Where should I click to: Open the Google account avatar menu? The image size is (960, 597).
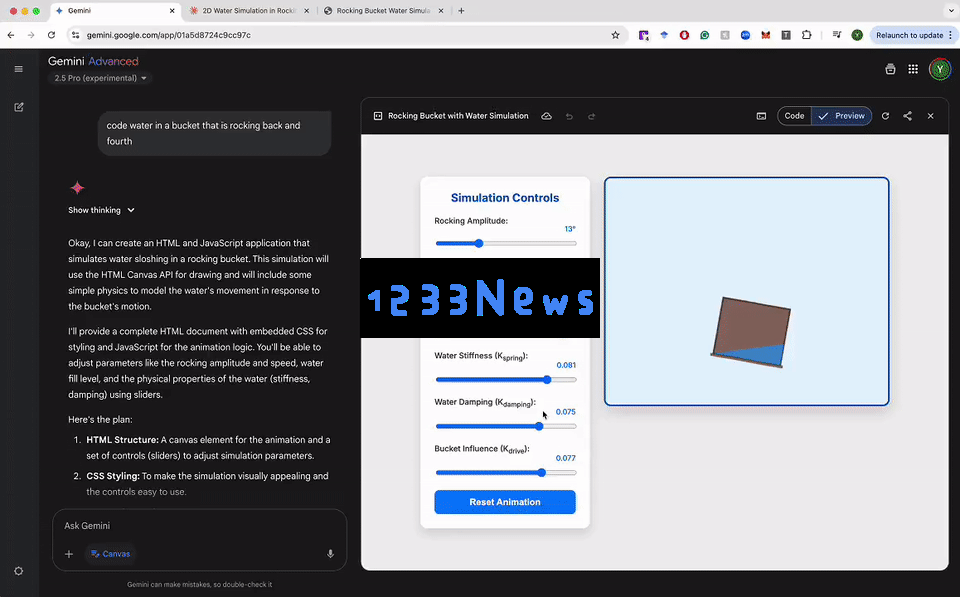(x=940, y=69)
